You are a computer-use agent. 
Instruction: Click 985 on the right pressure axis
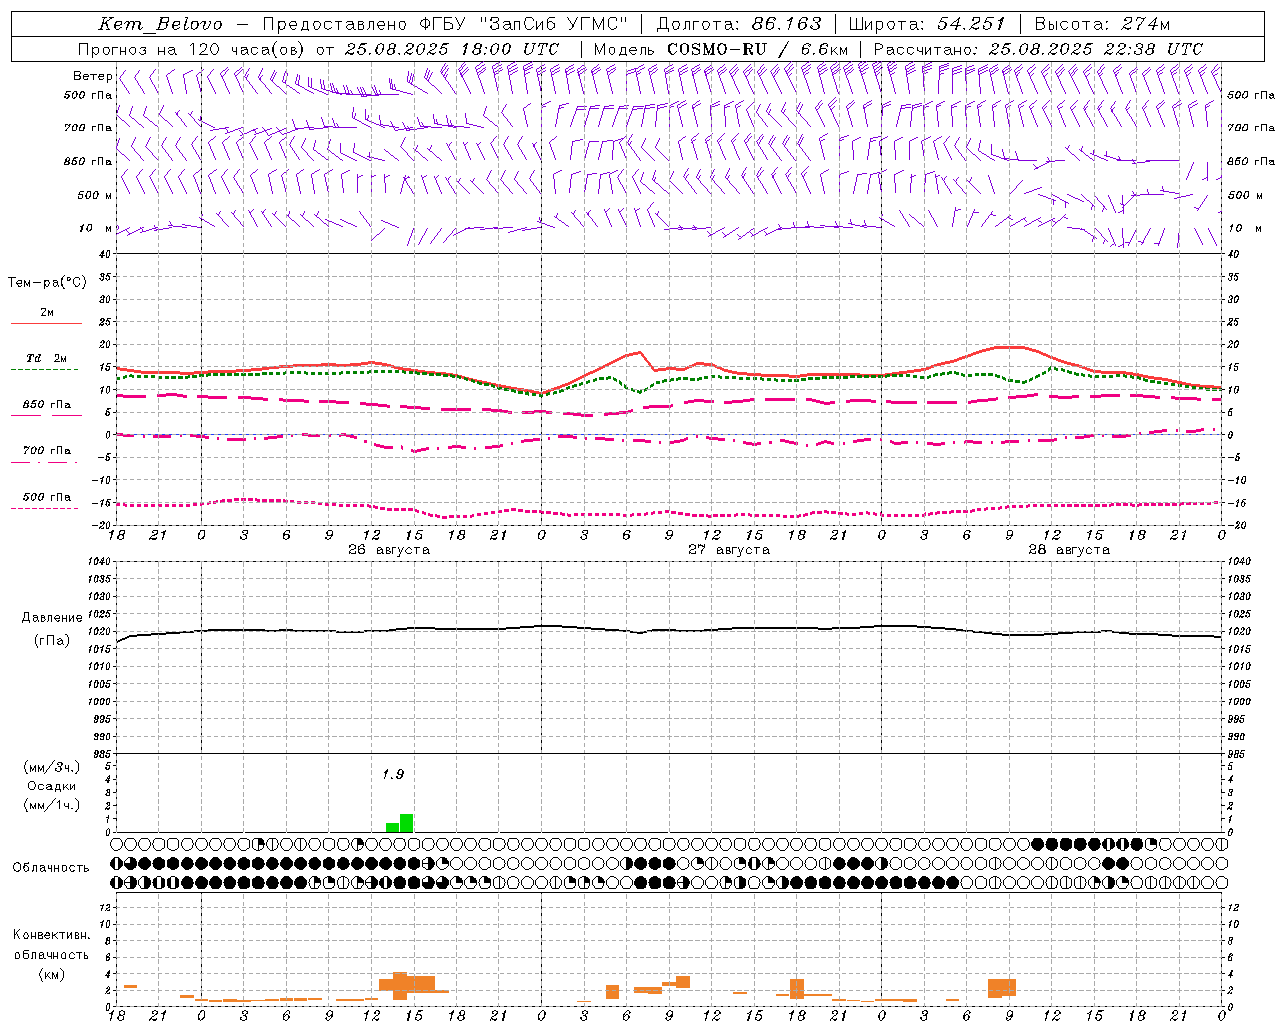1239,754
